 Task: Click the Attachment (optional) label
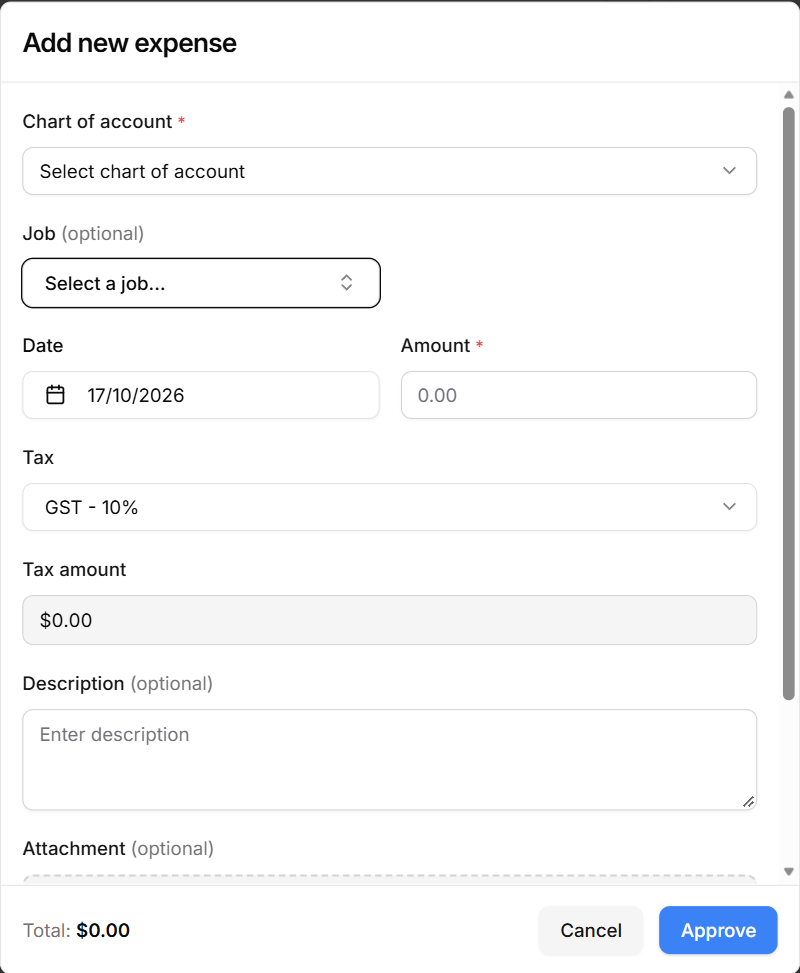tap(118, 848)
